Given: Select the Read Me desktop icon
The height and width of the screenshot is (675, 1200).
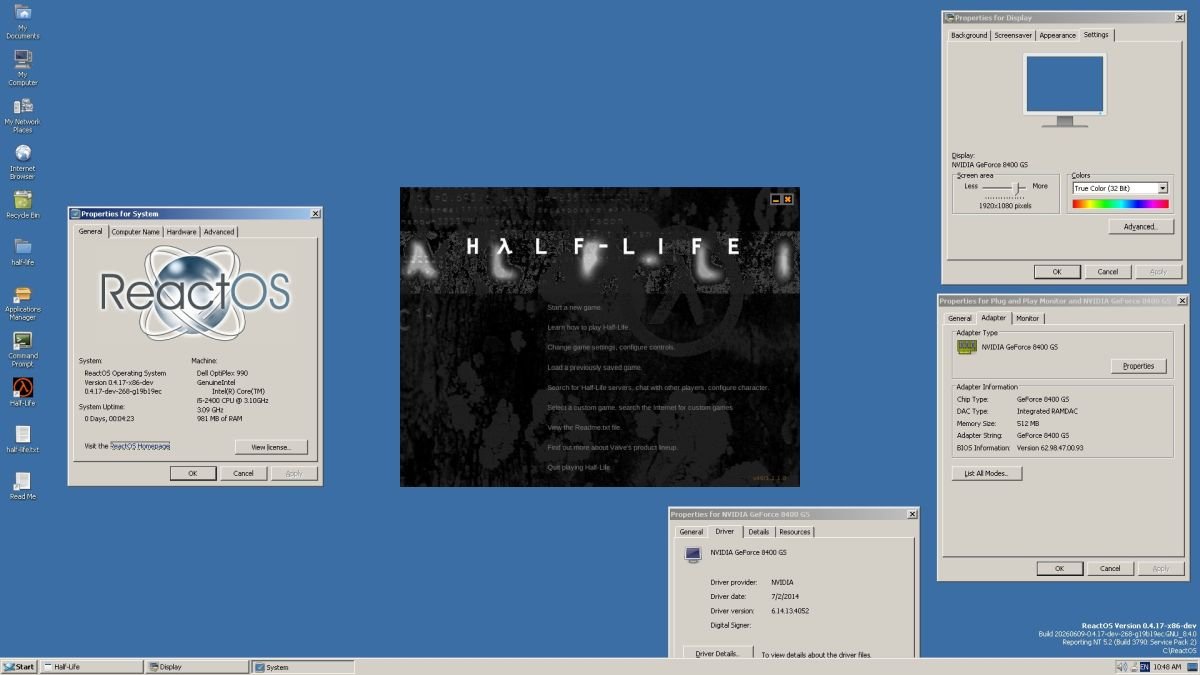Looking at the screenshot, I should [x=22, y=486].
